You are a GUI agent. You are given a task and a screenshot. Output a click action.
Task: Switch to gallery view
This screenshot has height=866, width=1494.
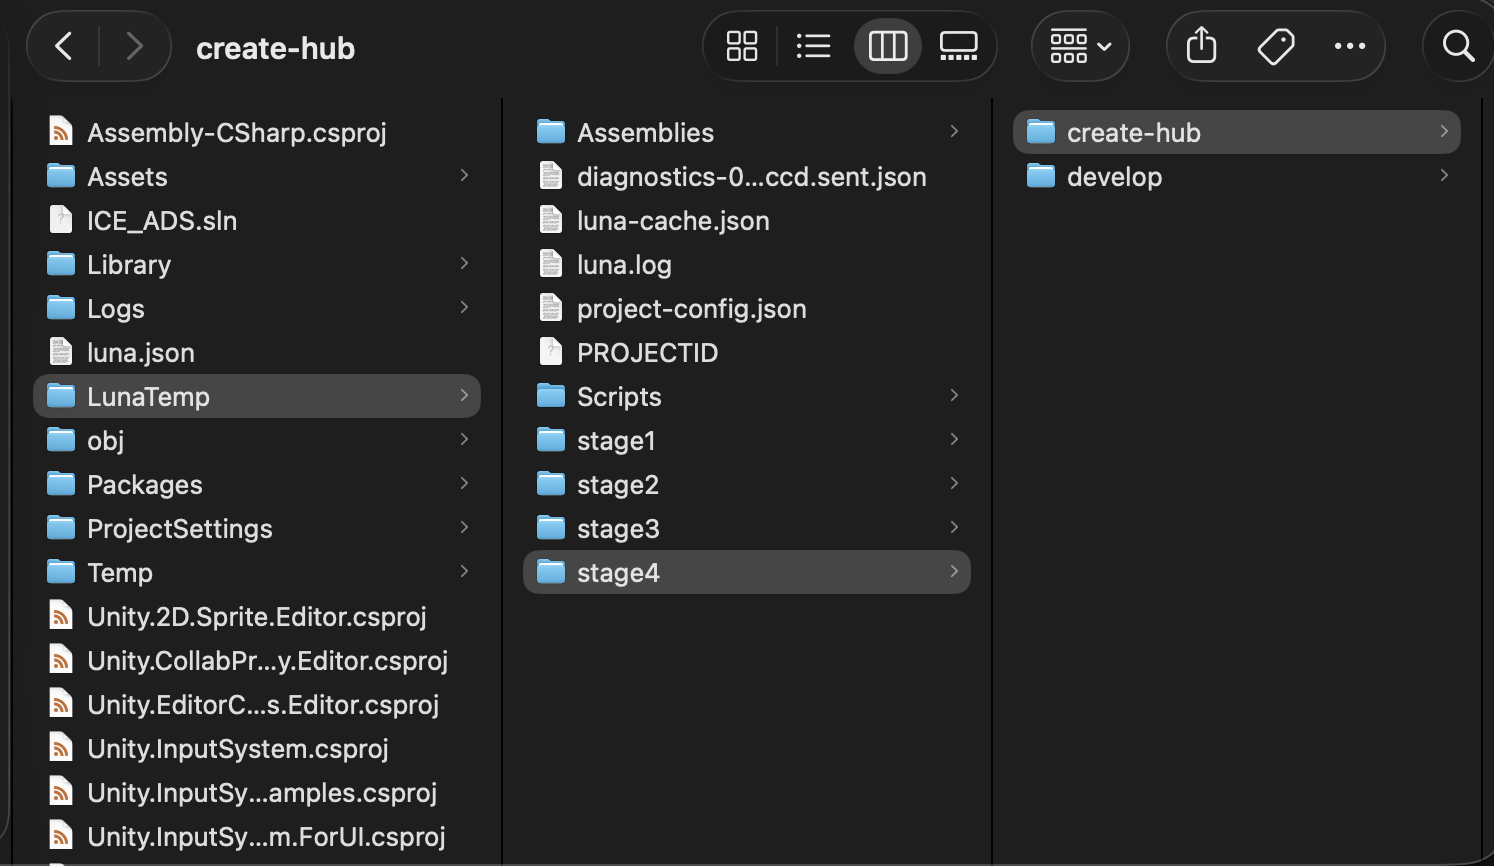click(958, 46)
